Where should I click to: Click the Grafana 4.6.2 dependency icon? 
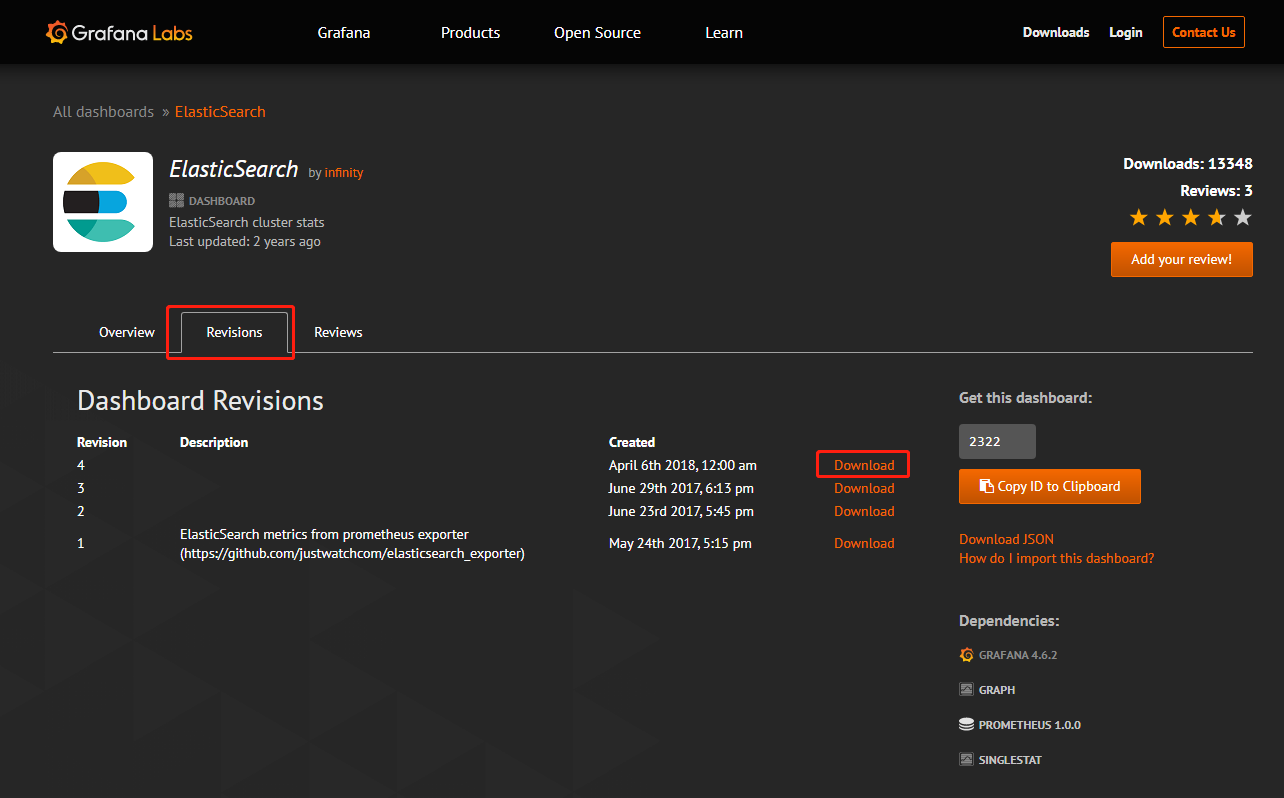[966, 655]
